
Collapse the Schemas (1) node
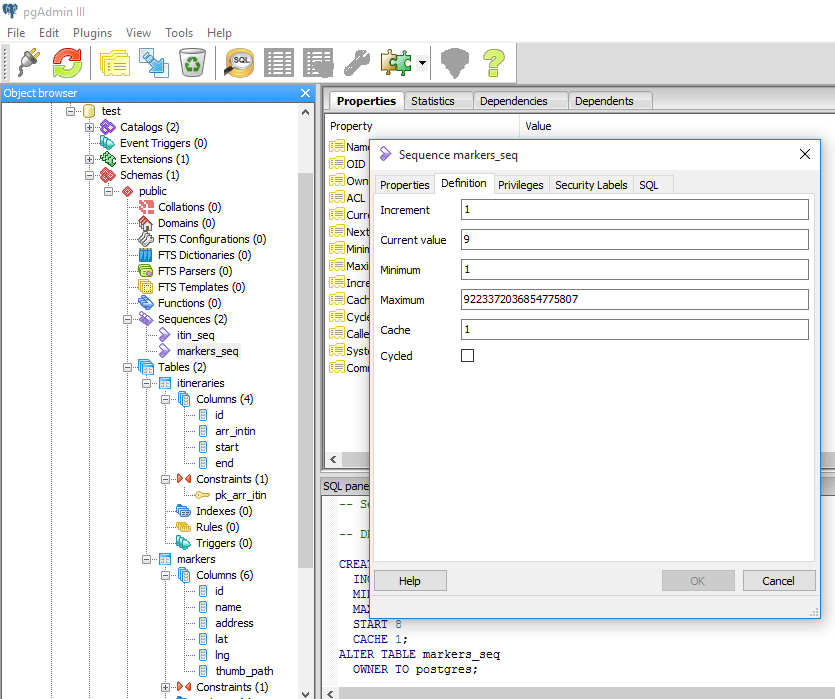point(89,175)
